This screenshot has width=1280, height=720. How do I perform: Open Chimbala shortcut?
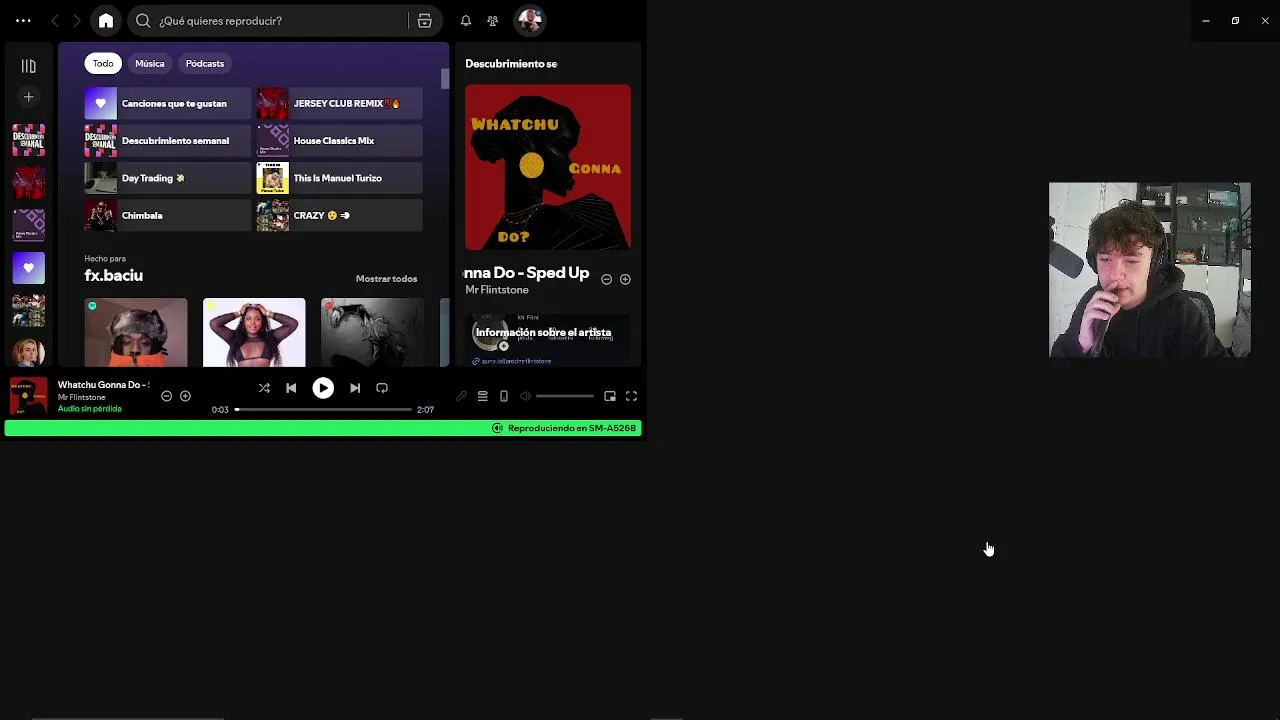point(167,215)
